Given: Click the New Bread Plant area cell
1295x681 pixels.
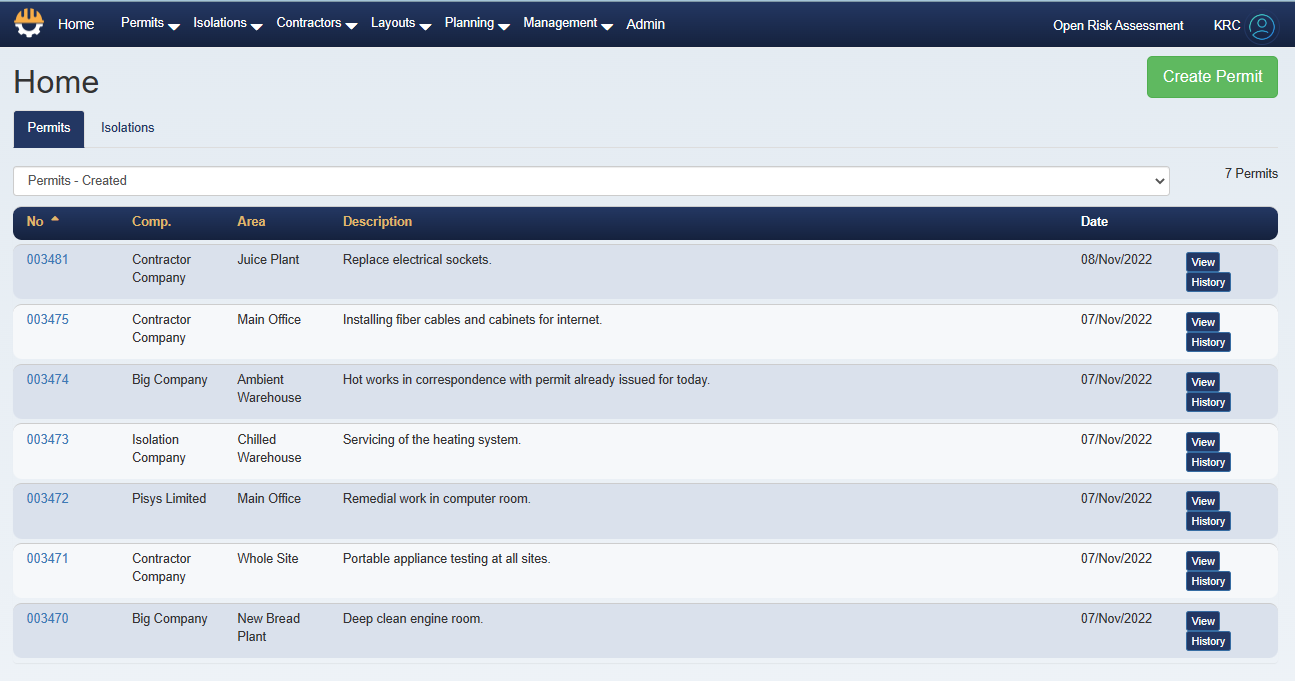Looking at the screenshot, I should coord(268,628).
